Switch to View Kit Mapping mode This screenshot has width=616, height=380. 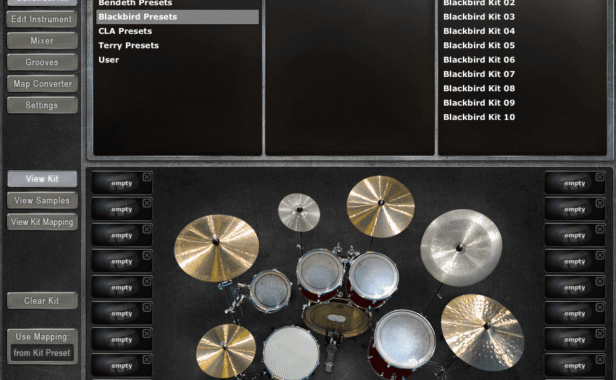pyautogui.click(x=42, y=222)
